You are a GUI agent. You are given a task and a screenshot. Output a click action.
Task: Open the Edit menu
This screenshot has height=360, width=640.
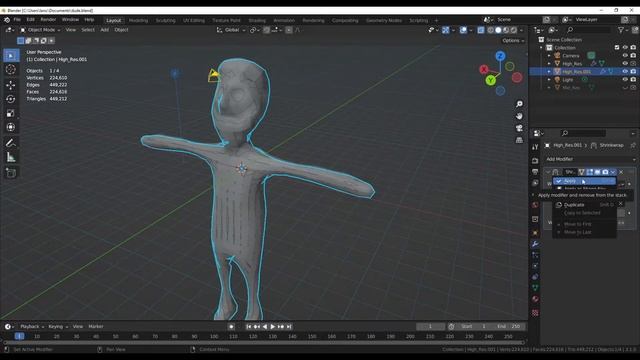(x=31, y=20)
